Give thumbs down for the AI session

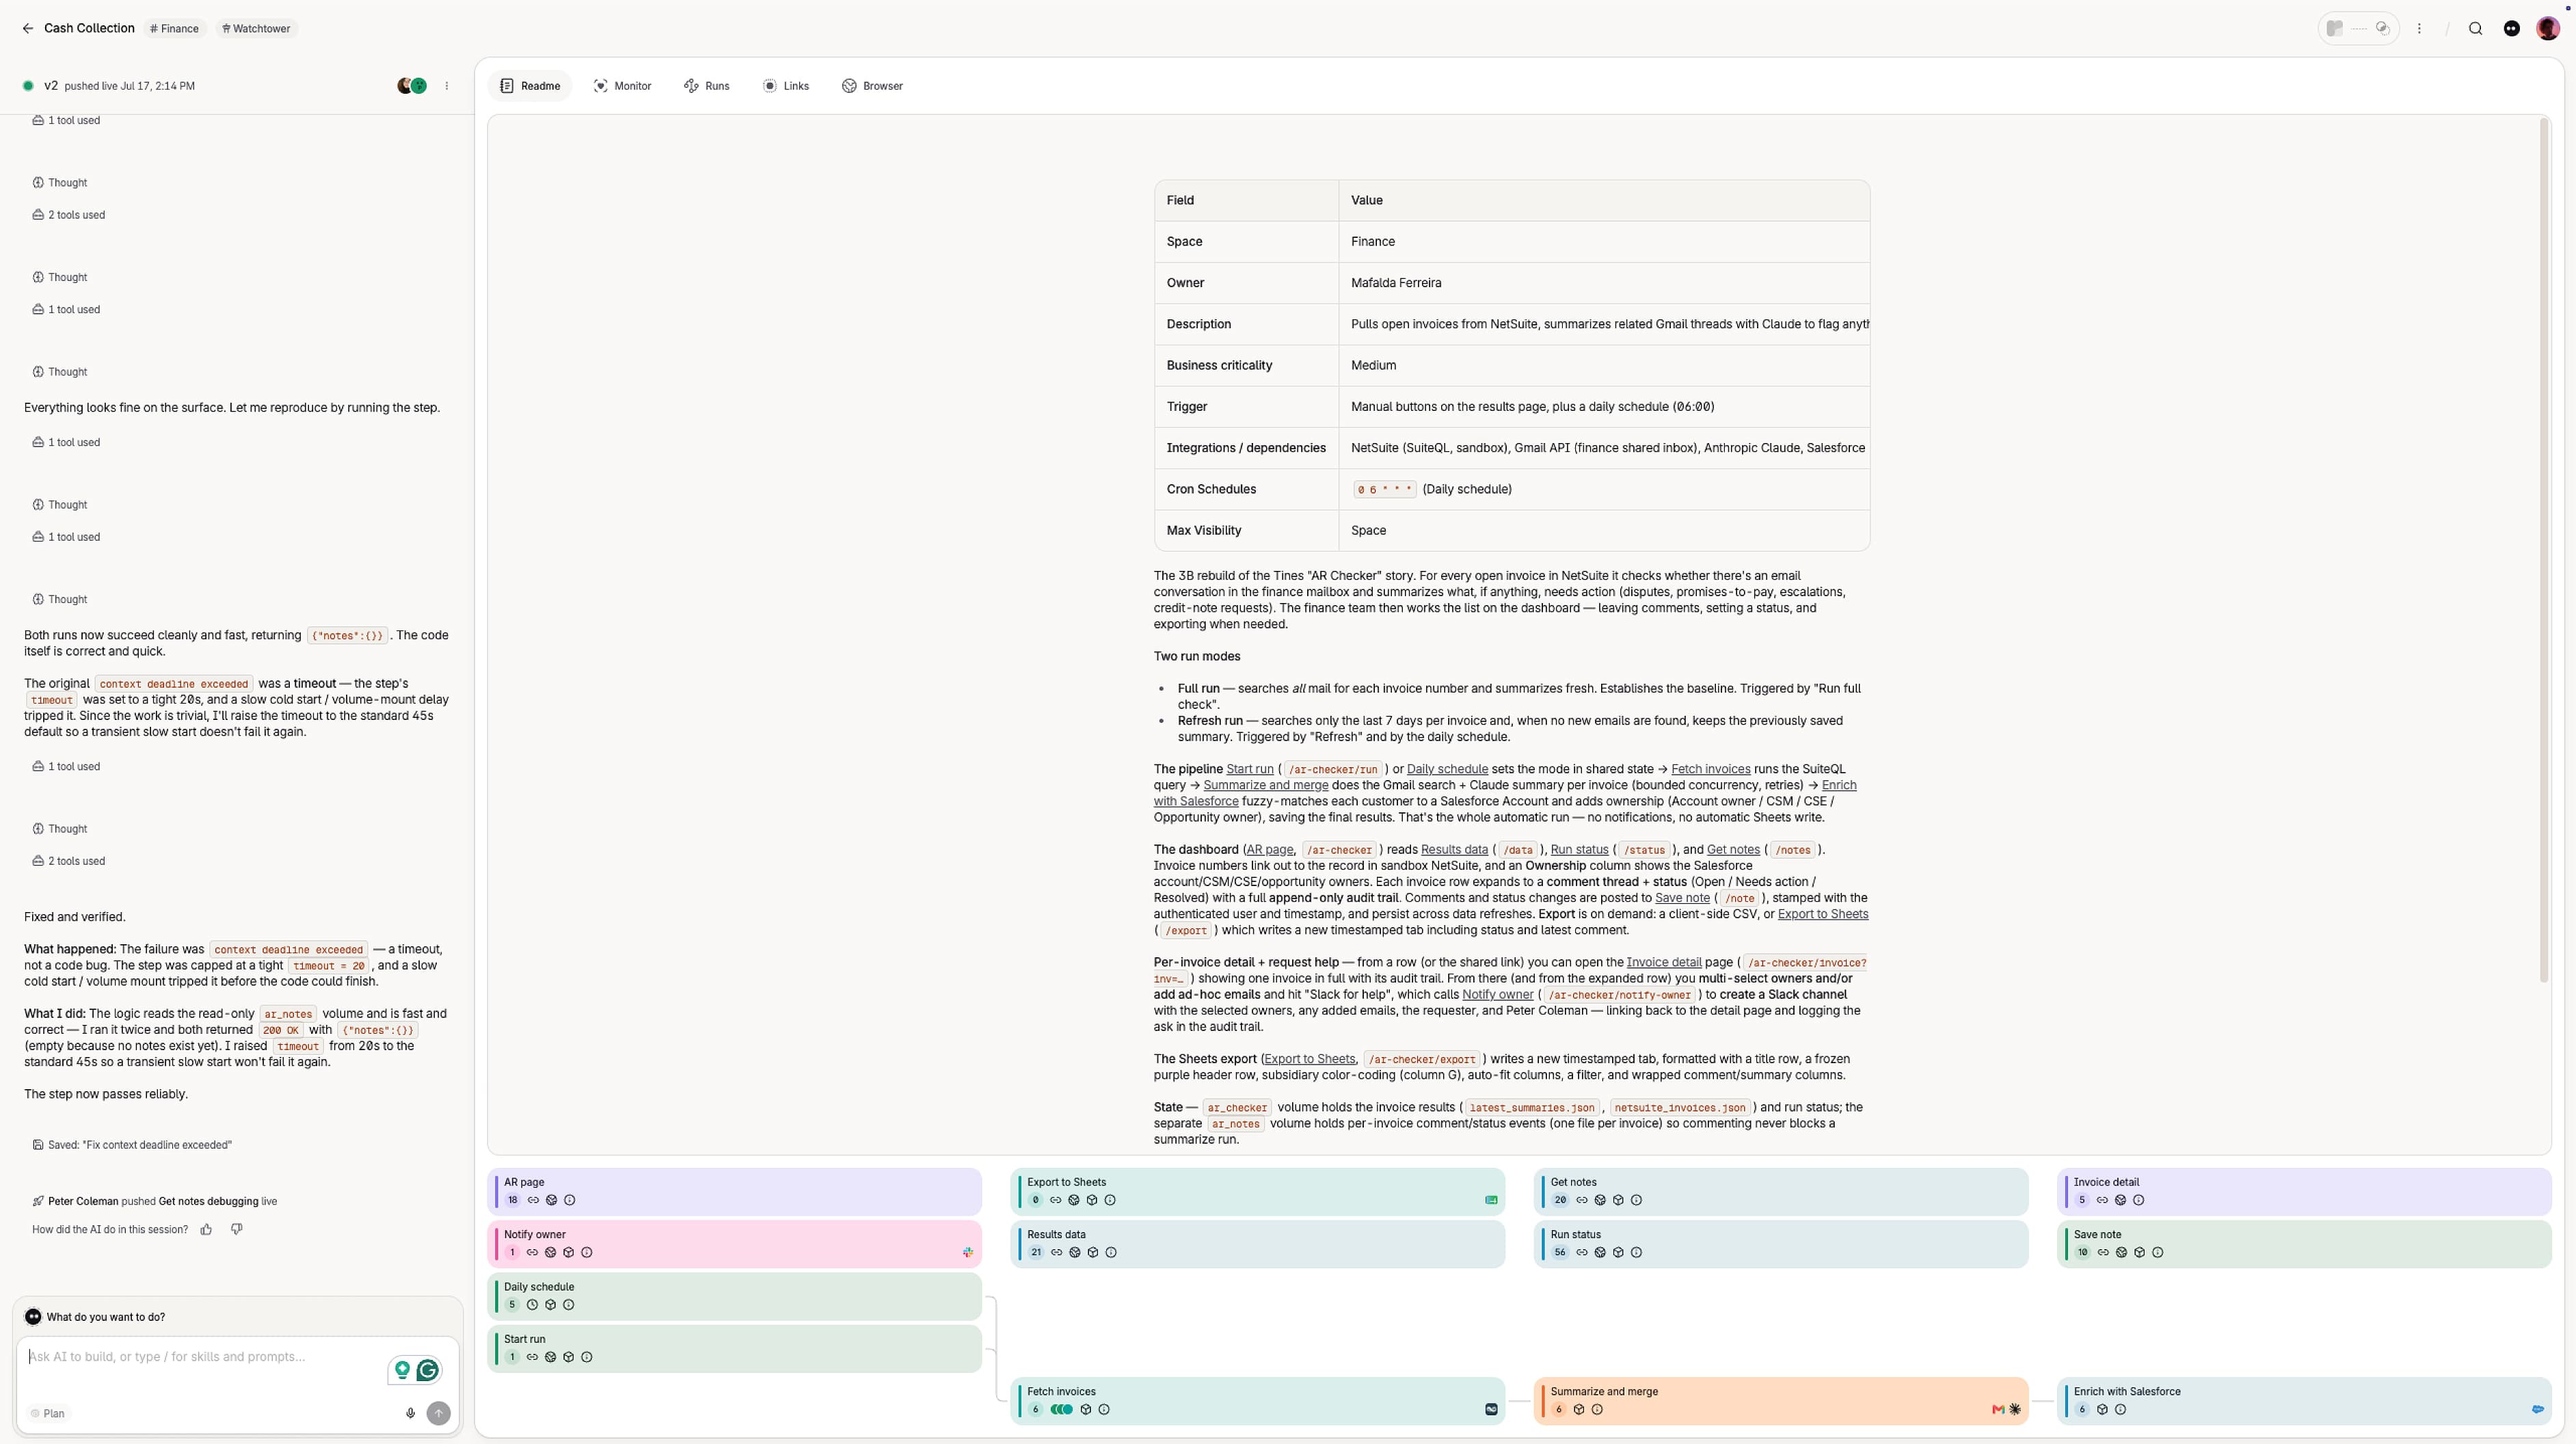(237, 1230)
